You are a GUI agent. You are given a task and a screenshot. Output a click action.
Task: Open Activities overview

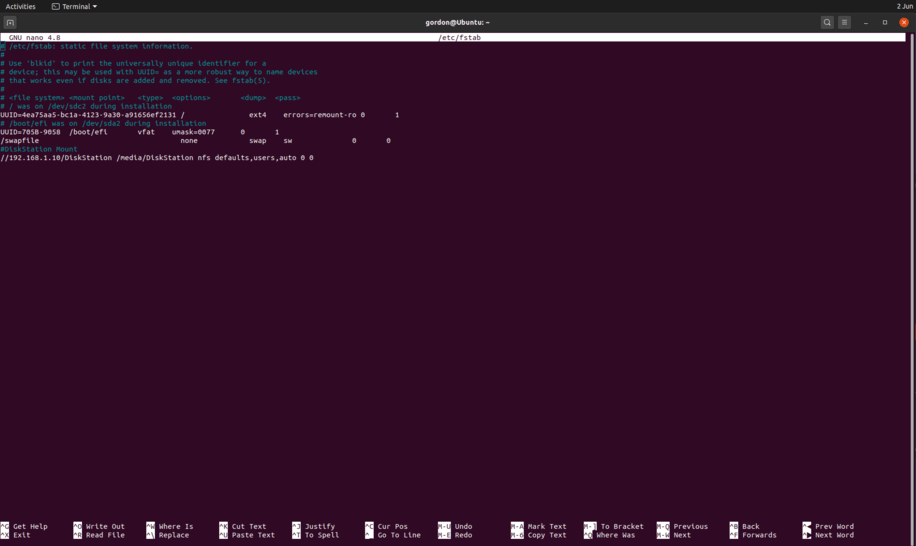click(x=20, y=6)
